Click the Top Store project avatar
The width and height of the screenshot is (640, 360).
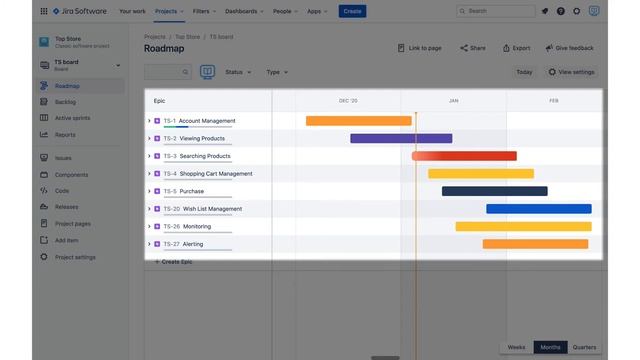pos(44,42)
